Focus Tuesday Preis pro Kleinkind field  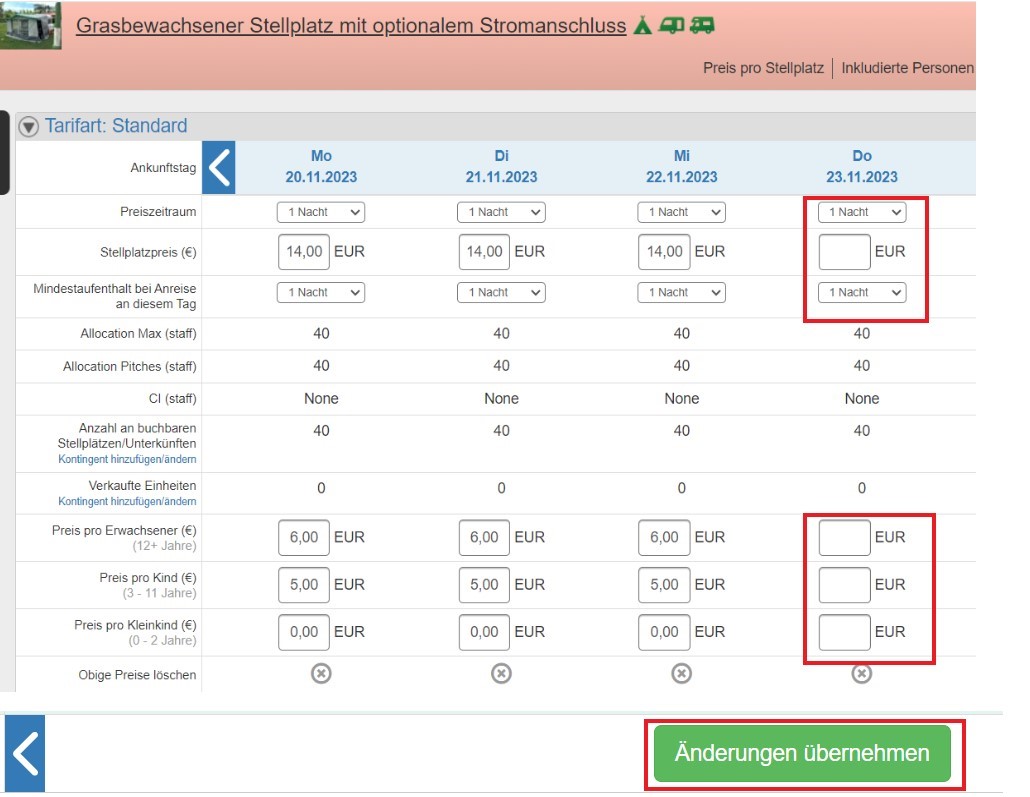[484, 632]
